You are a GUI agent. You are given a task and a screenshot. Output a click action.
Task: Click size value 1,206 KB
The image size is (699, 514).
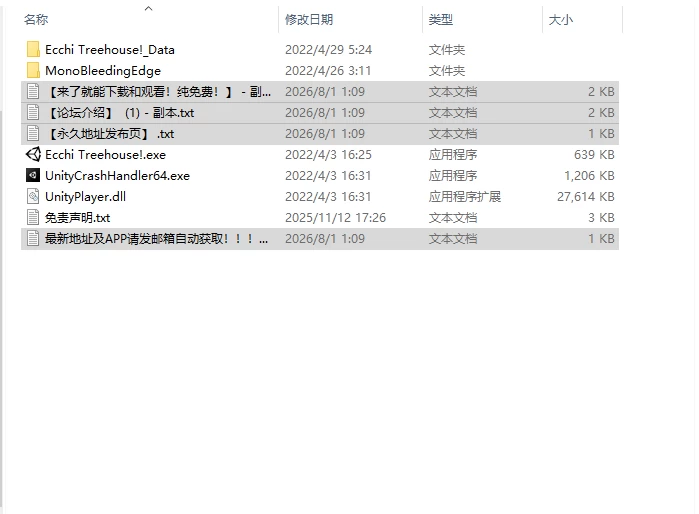589,176
